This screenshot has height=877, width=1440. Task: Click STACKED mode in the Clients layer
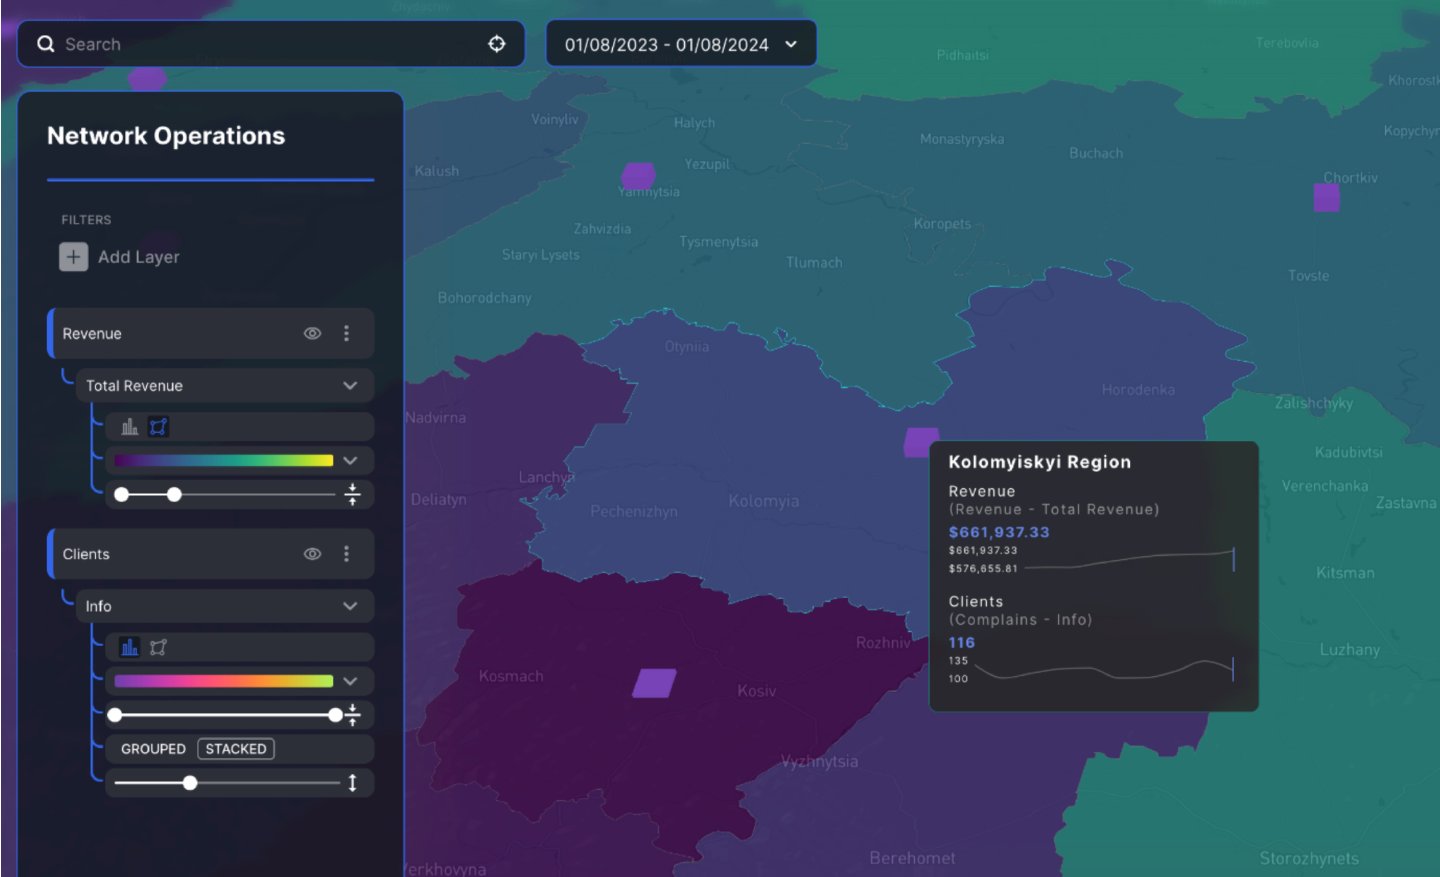(237, 748)
